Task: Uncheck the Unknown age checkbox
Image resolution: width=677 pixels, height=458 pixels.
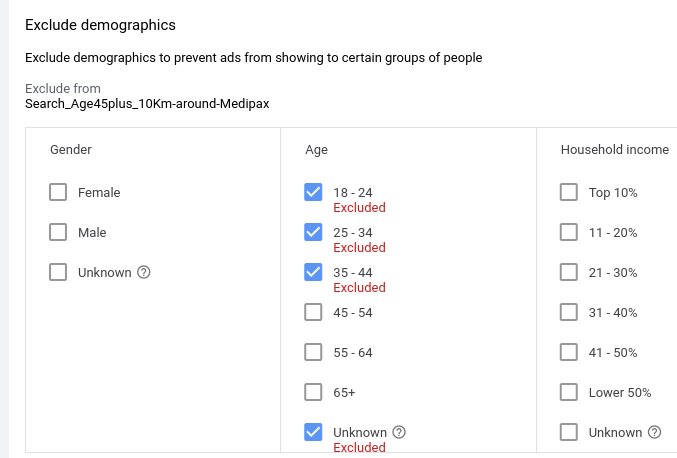Action: (313, 432)
